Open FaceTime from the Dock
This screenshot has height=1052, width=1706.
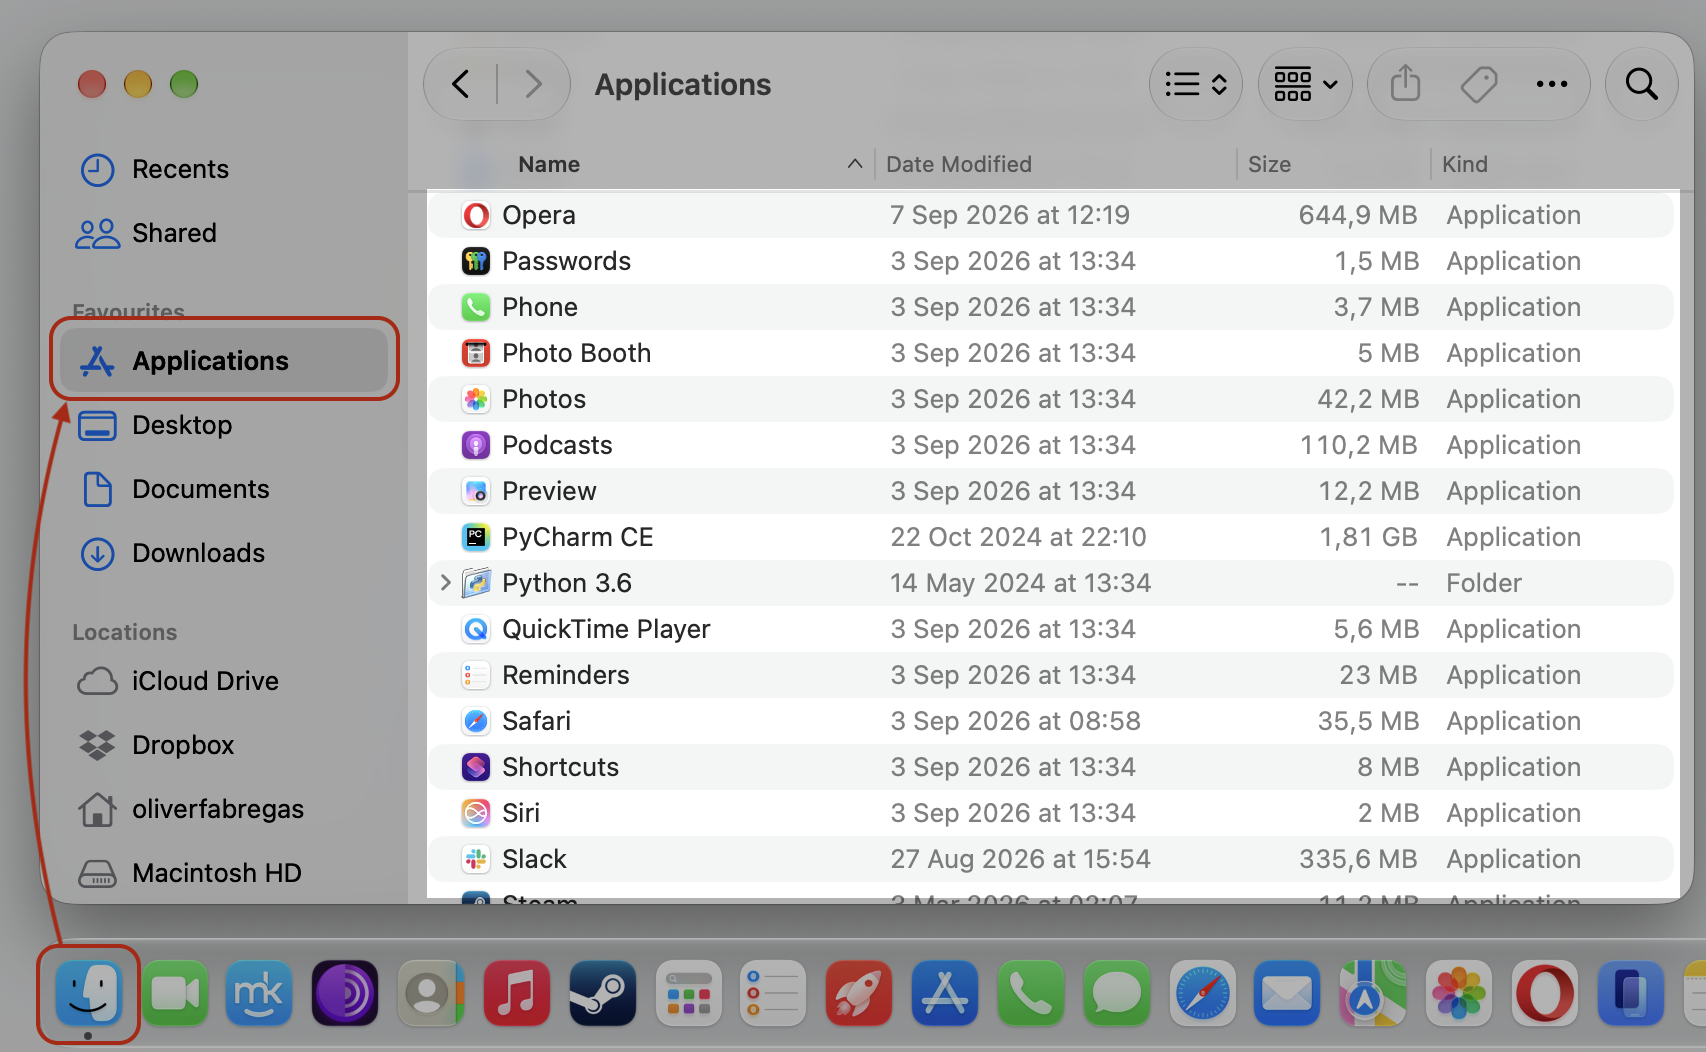(174, 994)
